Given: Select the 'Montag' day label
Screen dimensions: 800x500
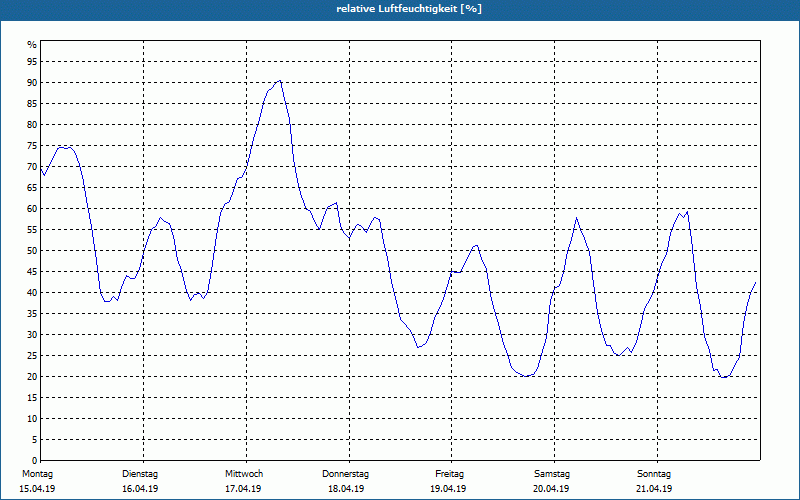Looking at the screenshot, I should (x=37, y=474).
